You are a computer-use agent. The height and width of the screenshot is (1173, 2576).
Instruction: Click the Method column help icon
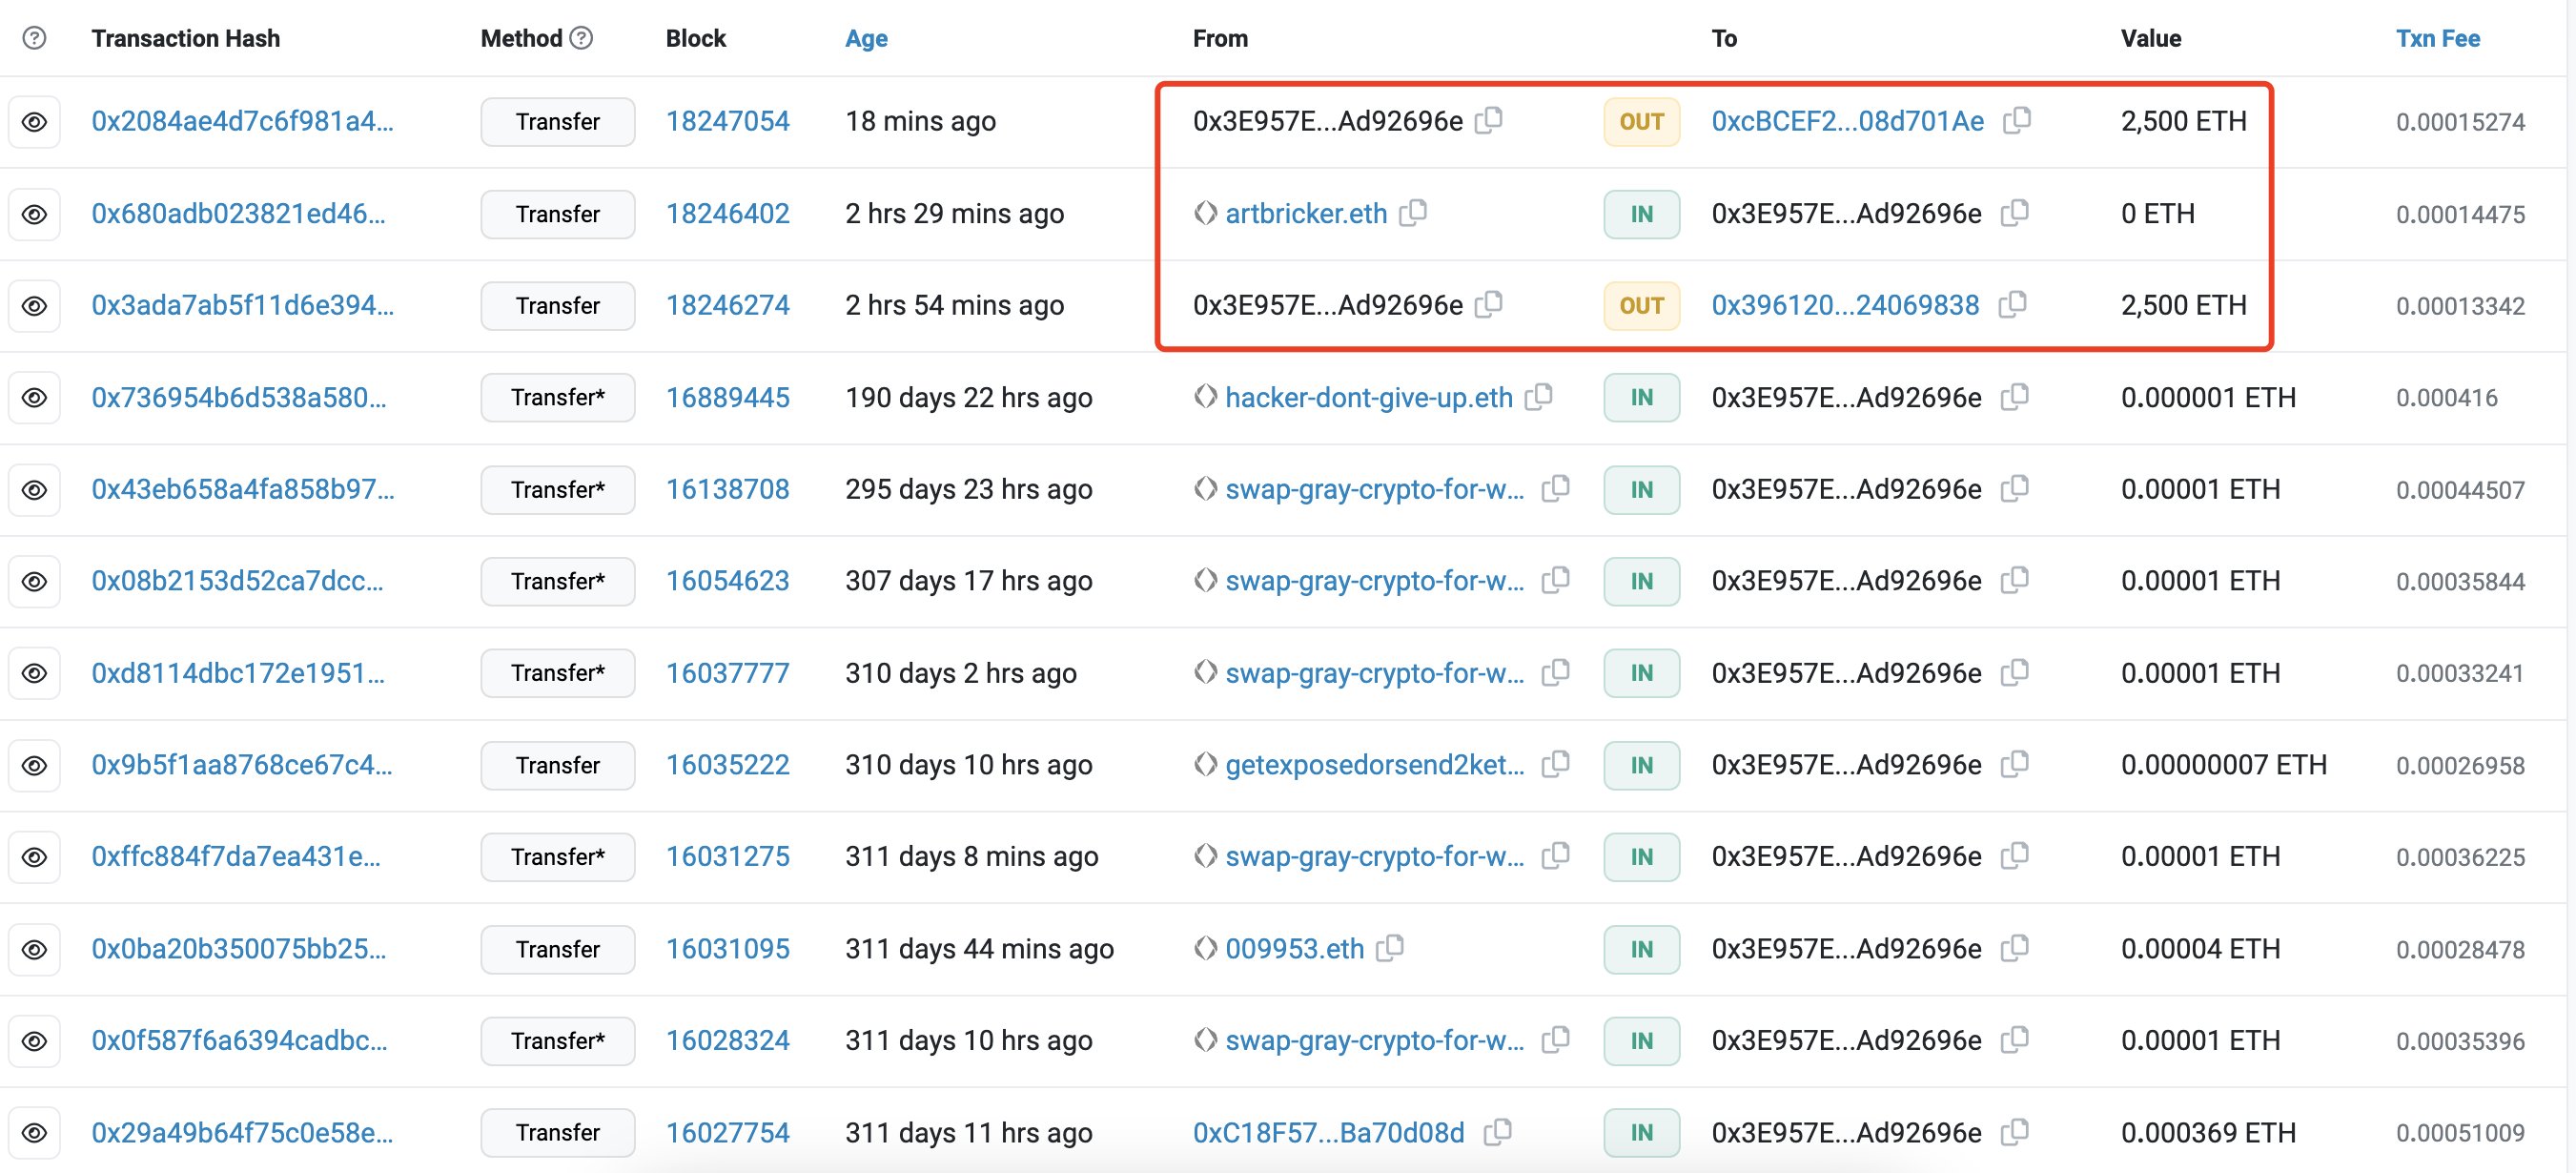(581, 38)
